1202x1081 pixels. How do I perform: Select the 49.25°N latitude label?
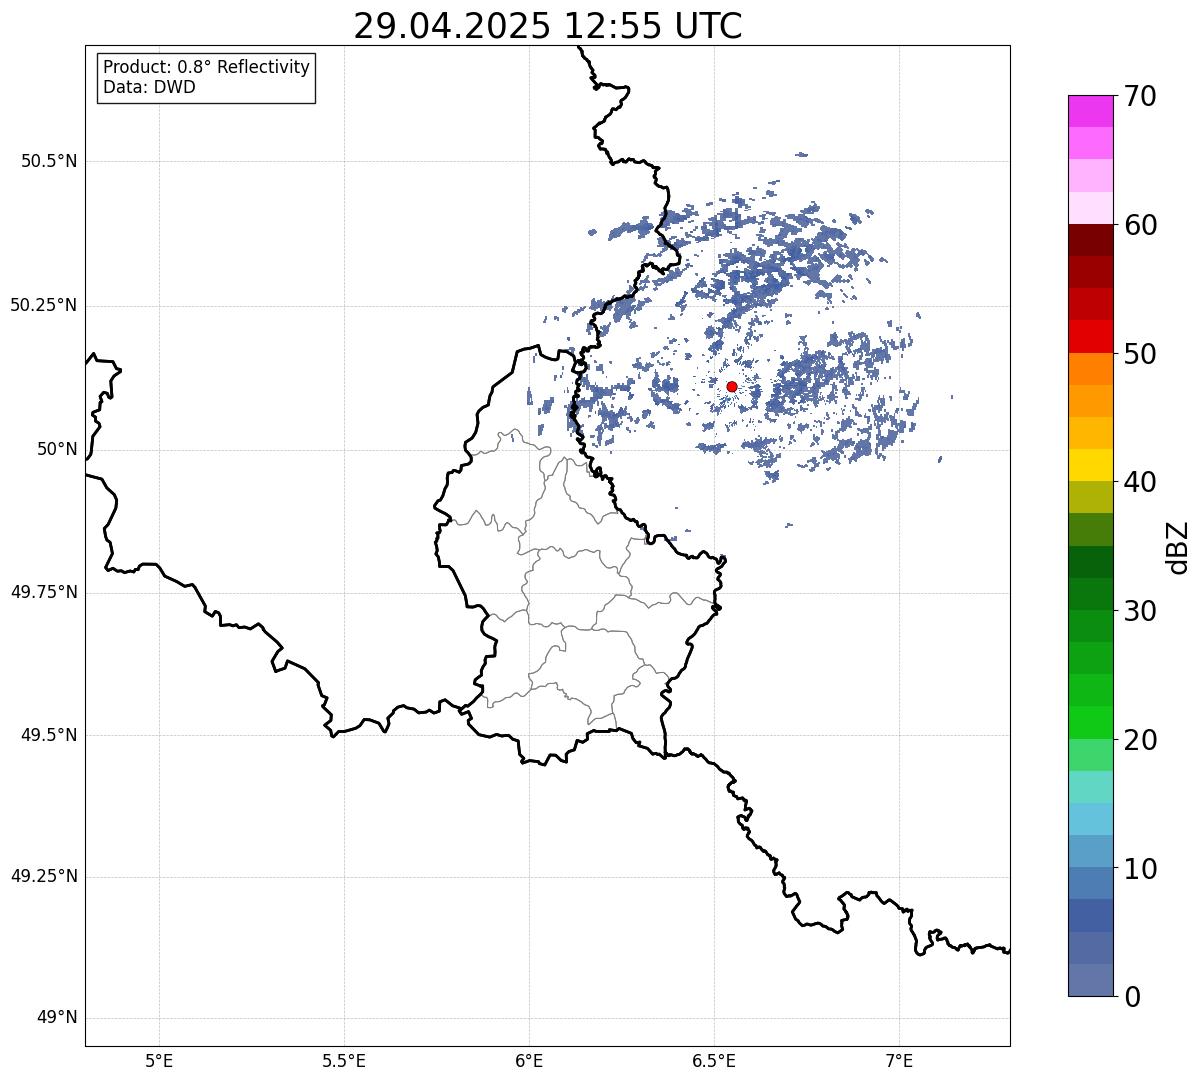[43, 876]
